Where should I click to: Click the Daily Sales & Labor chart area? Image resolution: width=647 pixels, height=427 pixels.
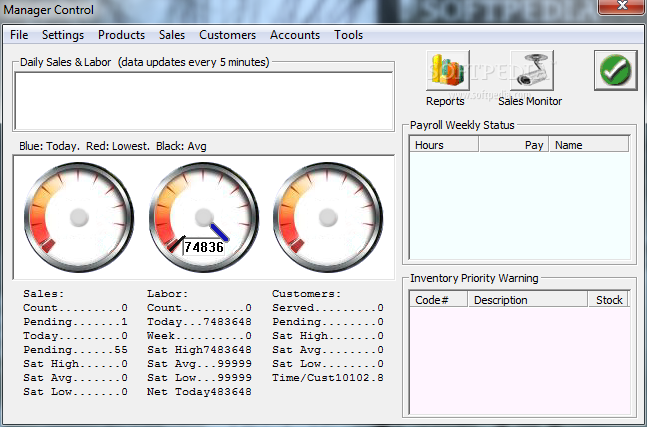204,101
